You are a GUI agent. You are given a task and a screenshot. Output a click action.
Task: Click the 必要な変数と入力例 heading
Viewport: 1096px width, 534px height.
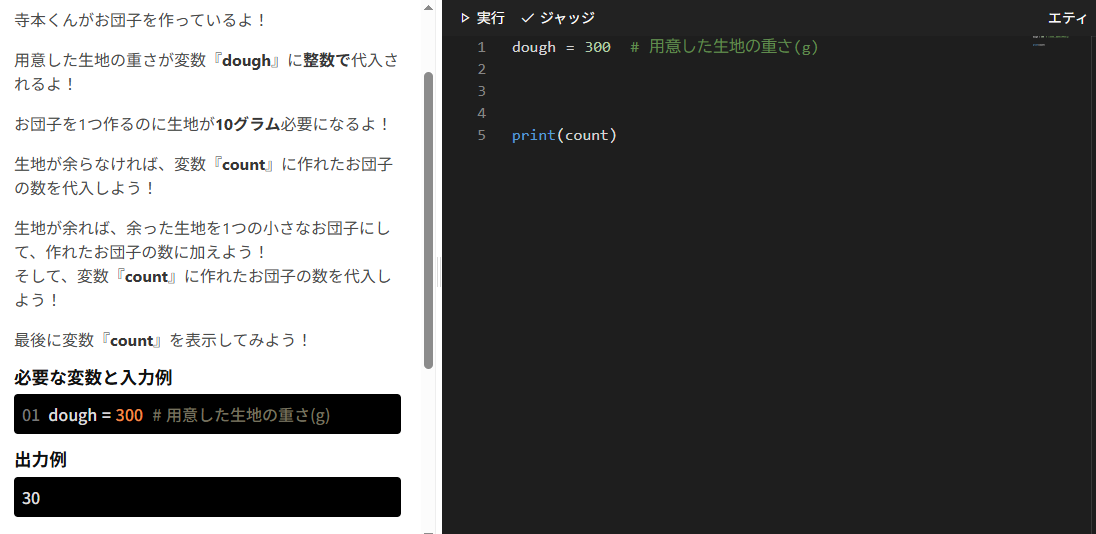point(100,377)
